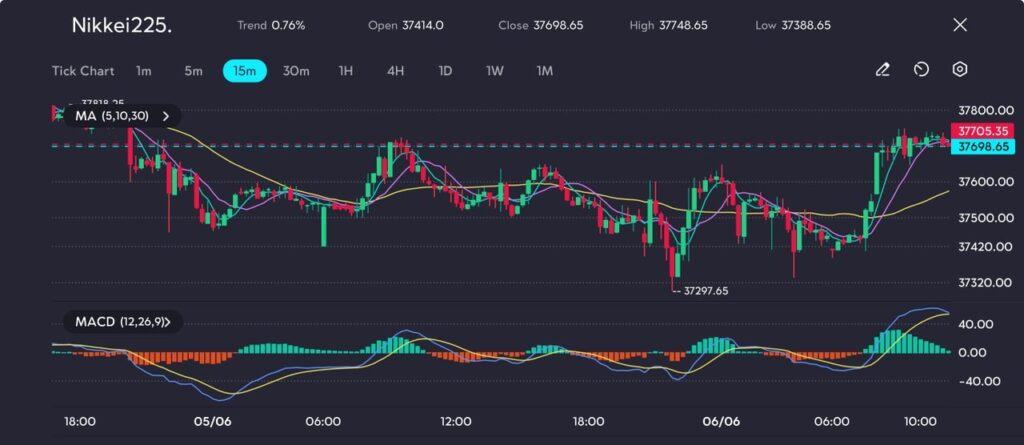
Task: Choose the 4H timeframe
Action: coord(396,71)
